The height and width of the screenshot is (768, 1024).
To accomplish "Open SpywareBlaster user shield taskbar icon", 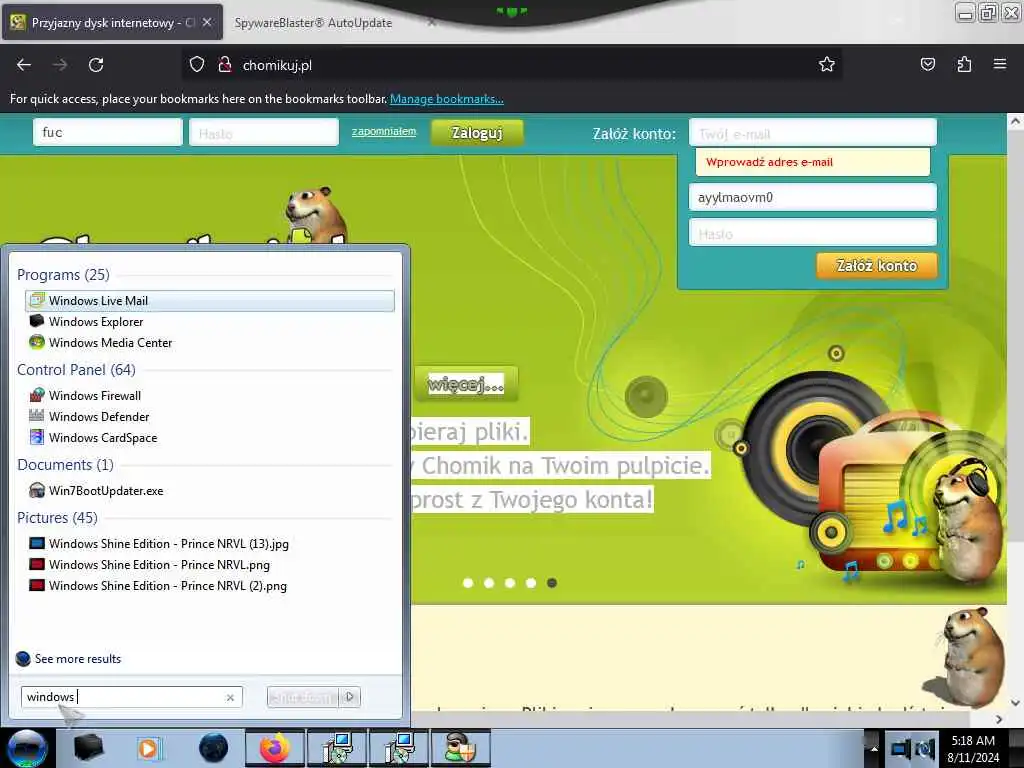I will coord(460,748).
